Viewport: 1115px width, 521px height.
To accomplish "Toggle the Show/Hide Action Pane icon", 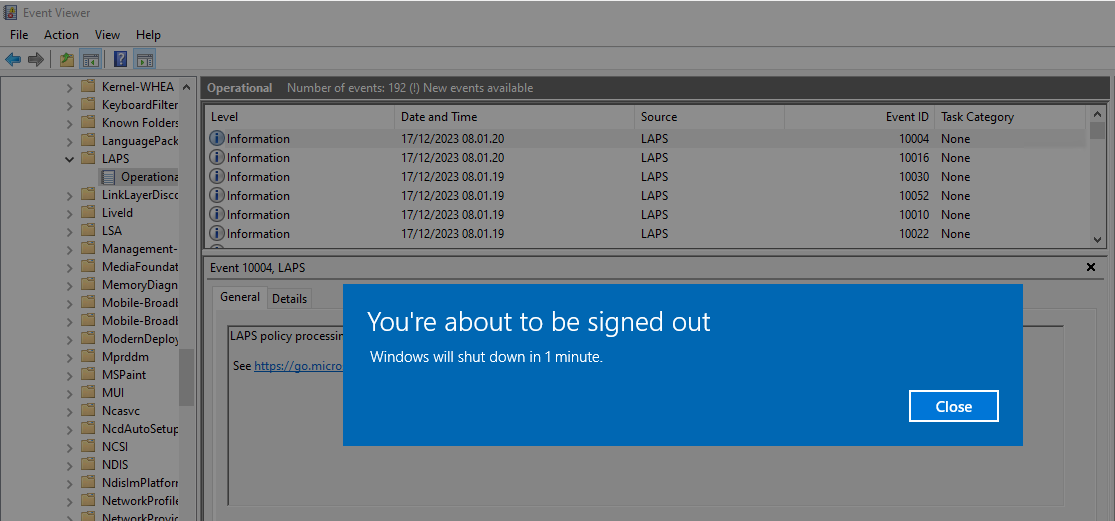I will coord(144,60).
